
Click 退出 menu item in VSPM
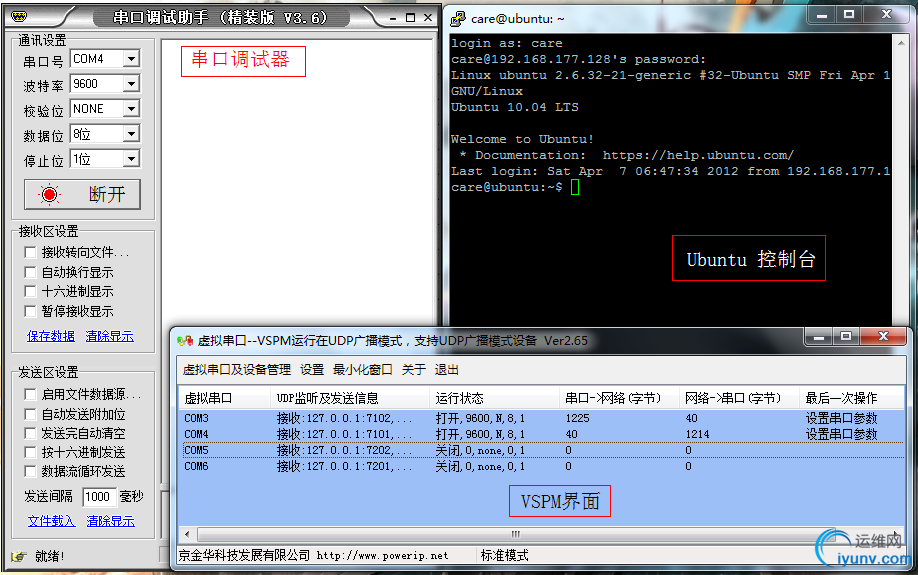coord(447,370)
